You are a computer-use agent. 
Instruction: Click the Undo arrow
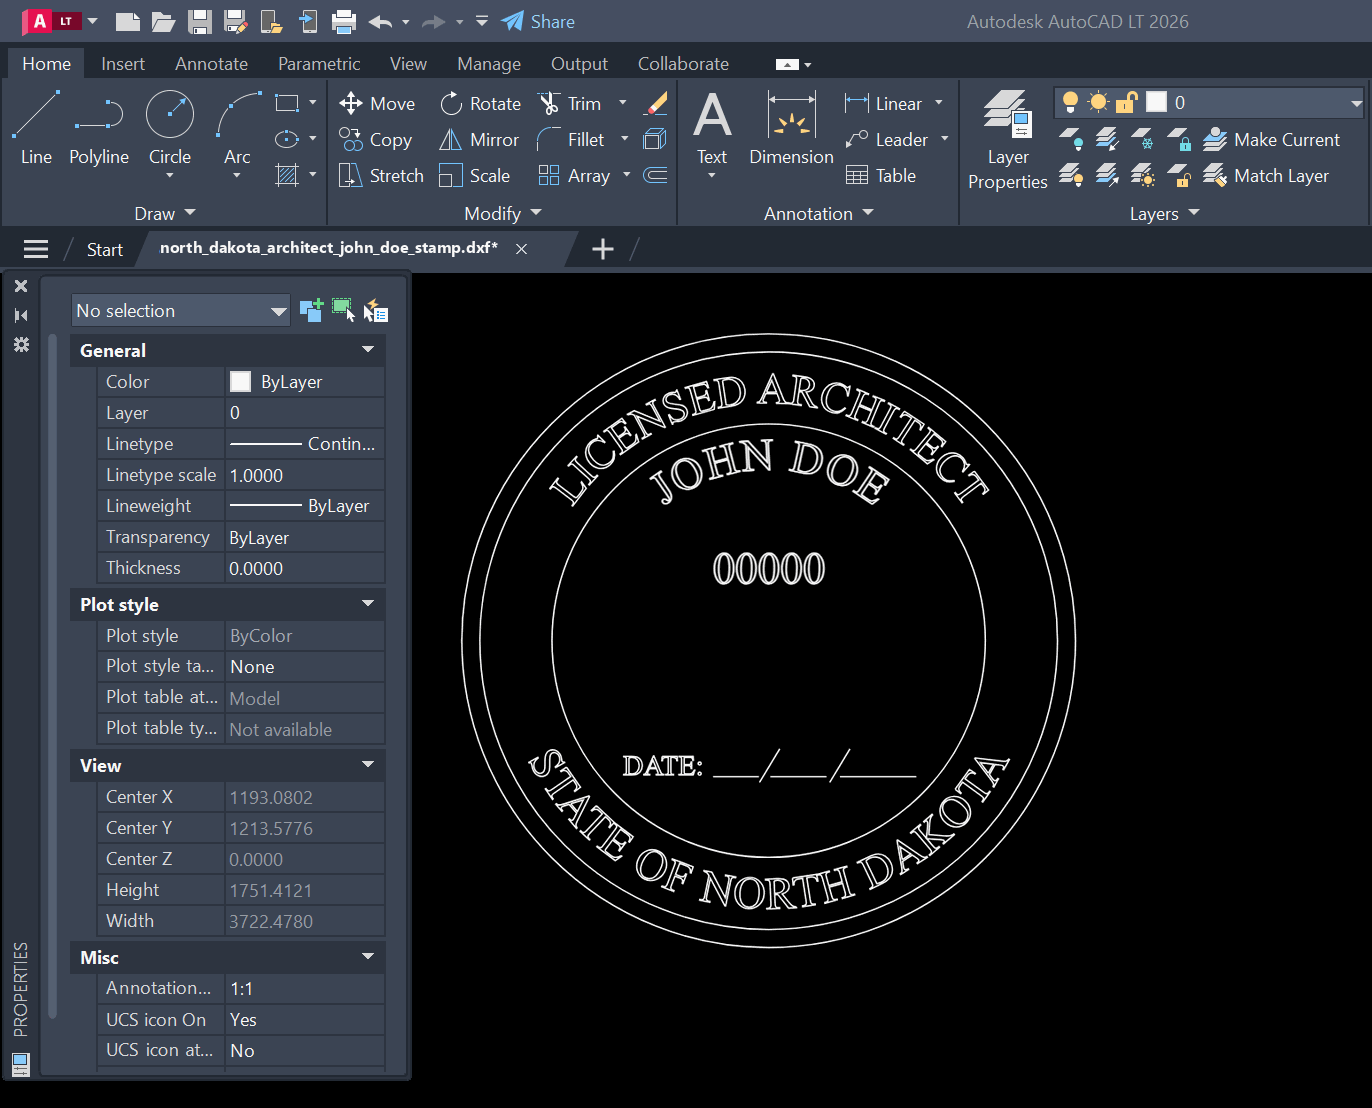[x=380, y=21]
